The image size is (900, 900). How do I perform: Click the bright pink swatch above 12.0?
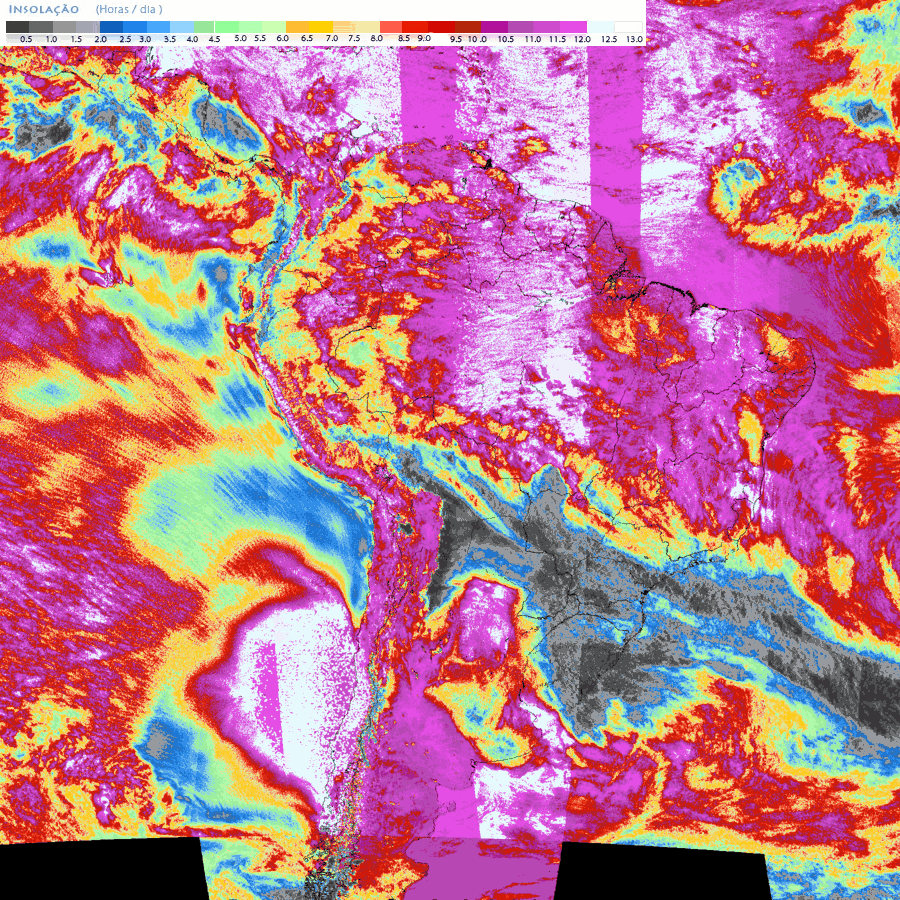click(573, 27)
